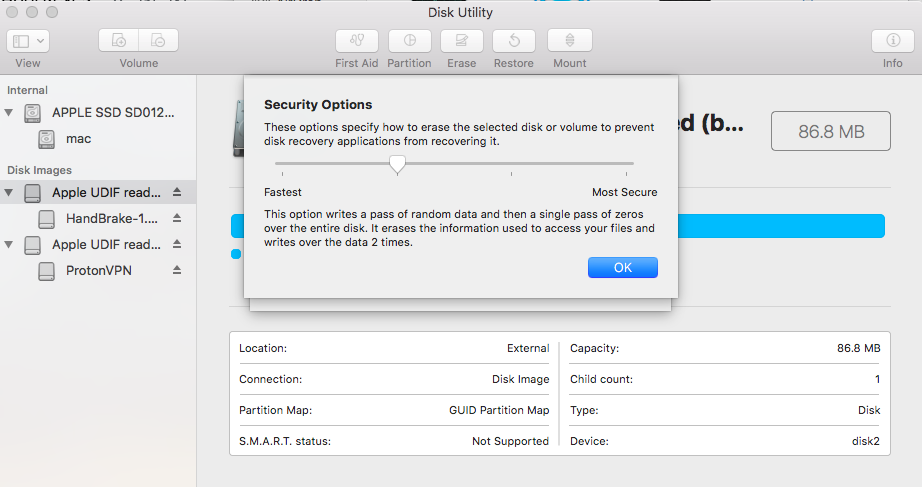This screenshot has width=922, height=487.
Task: Confirm Security Options with OK button
Action: [623, 268]
